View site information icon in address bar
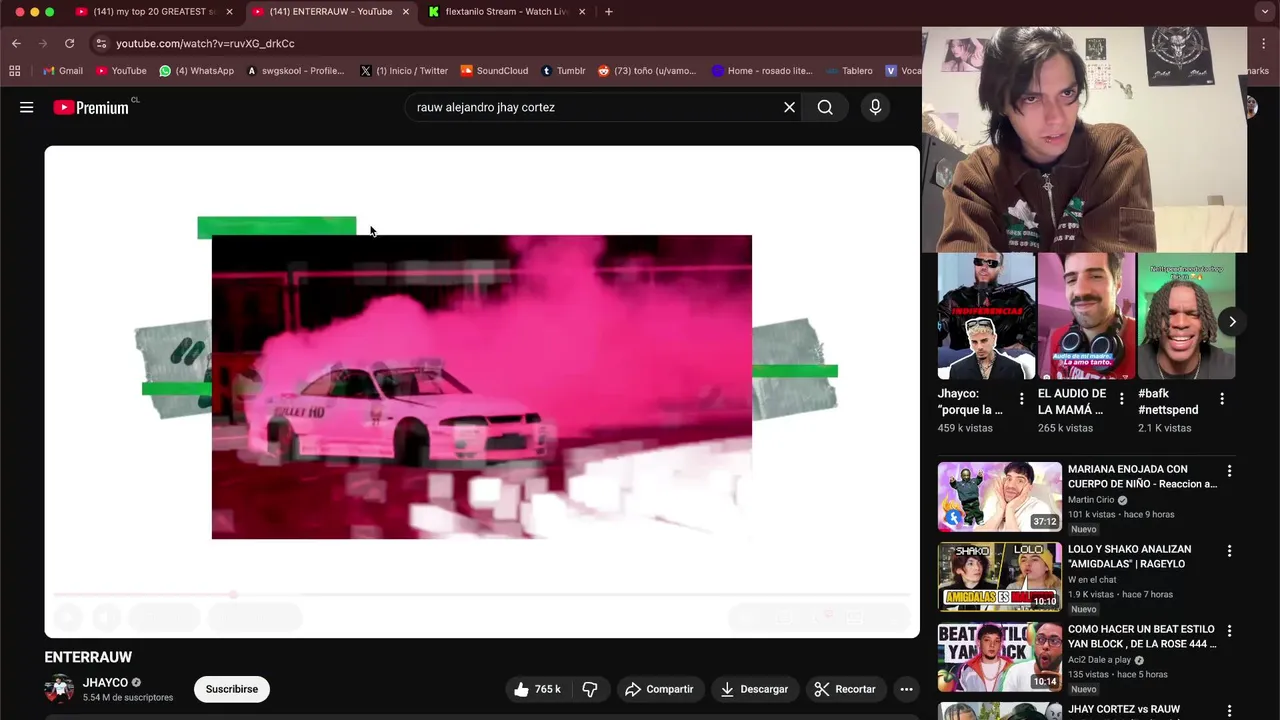The width and height of the screenshot is (1280, 720). point(101,43)
